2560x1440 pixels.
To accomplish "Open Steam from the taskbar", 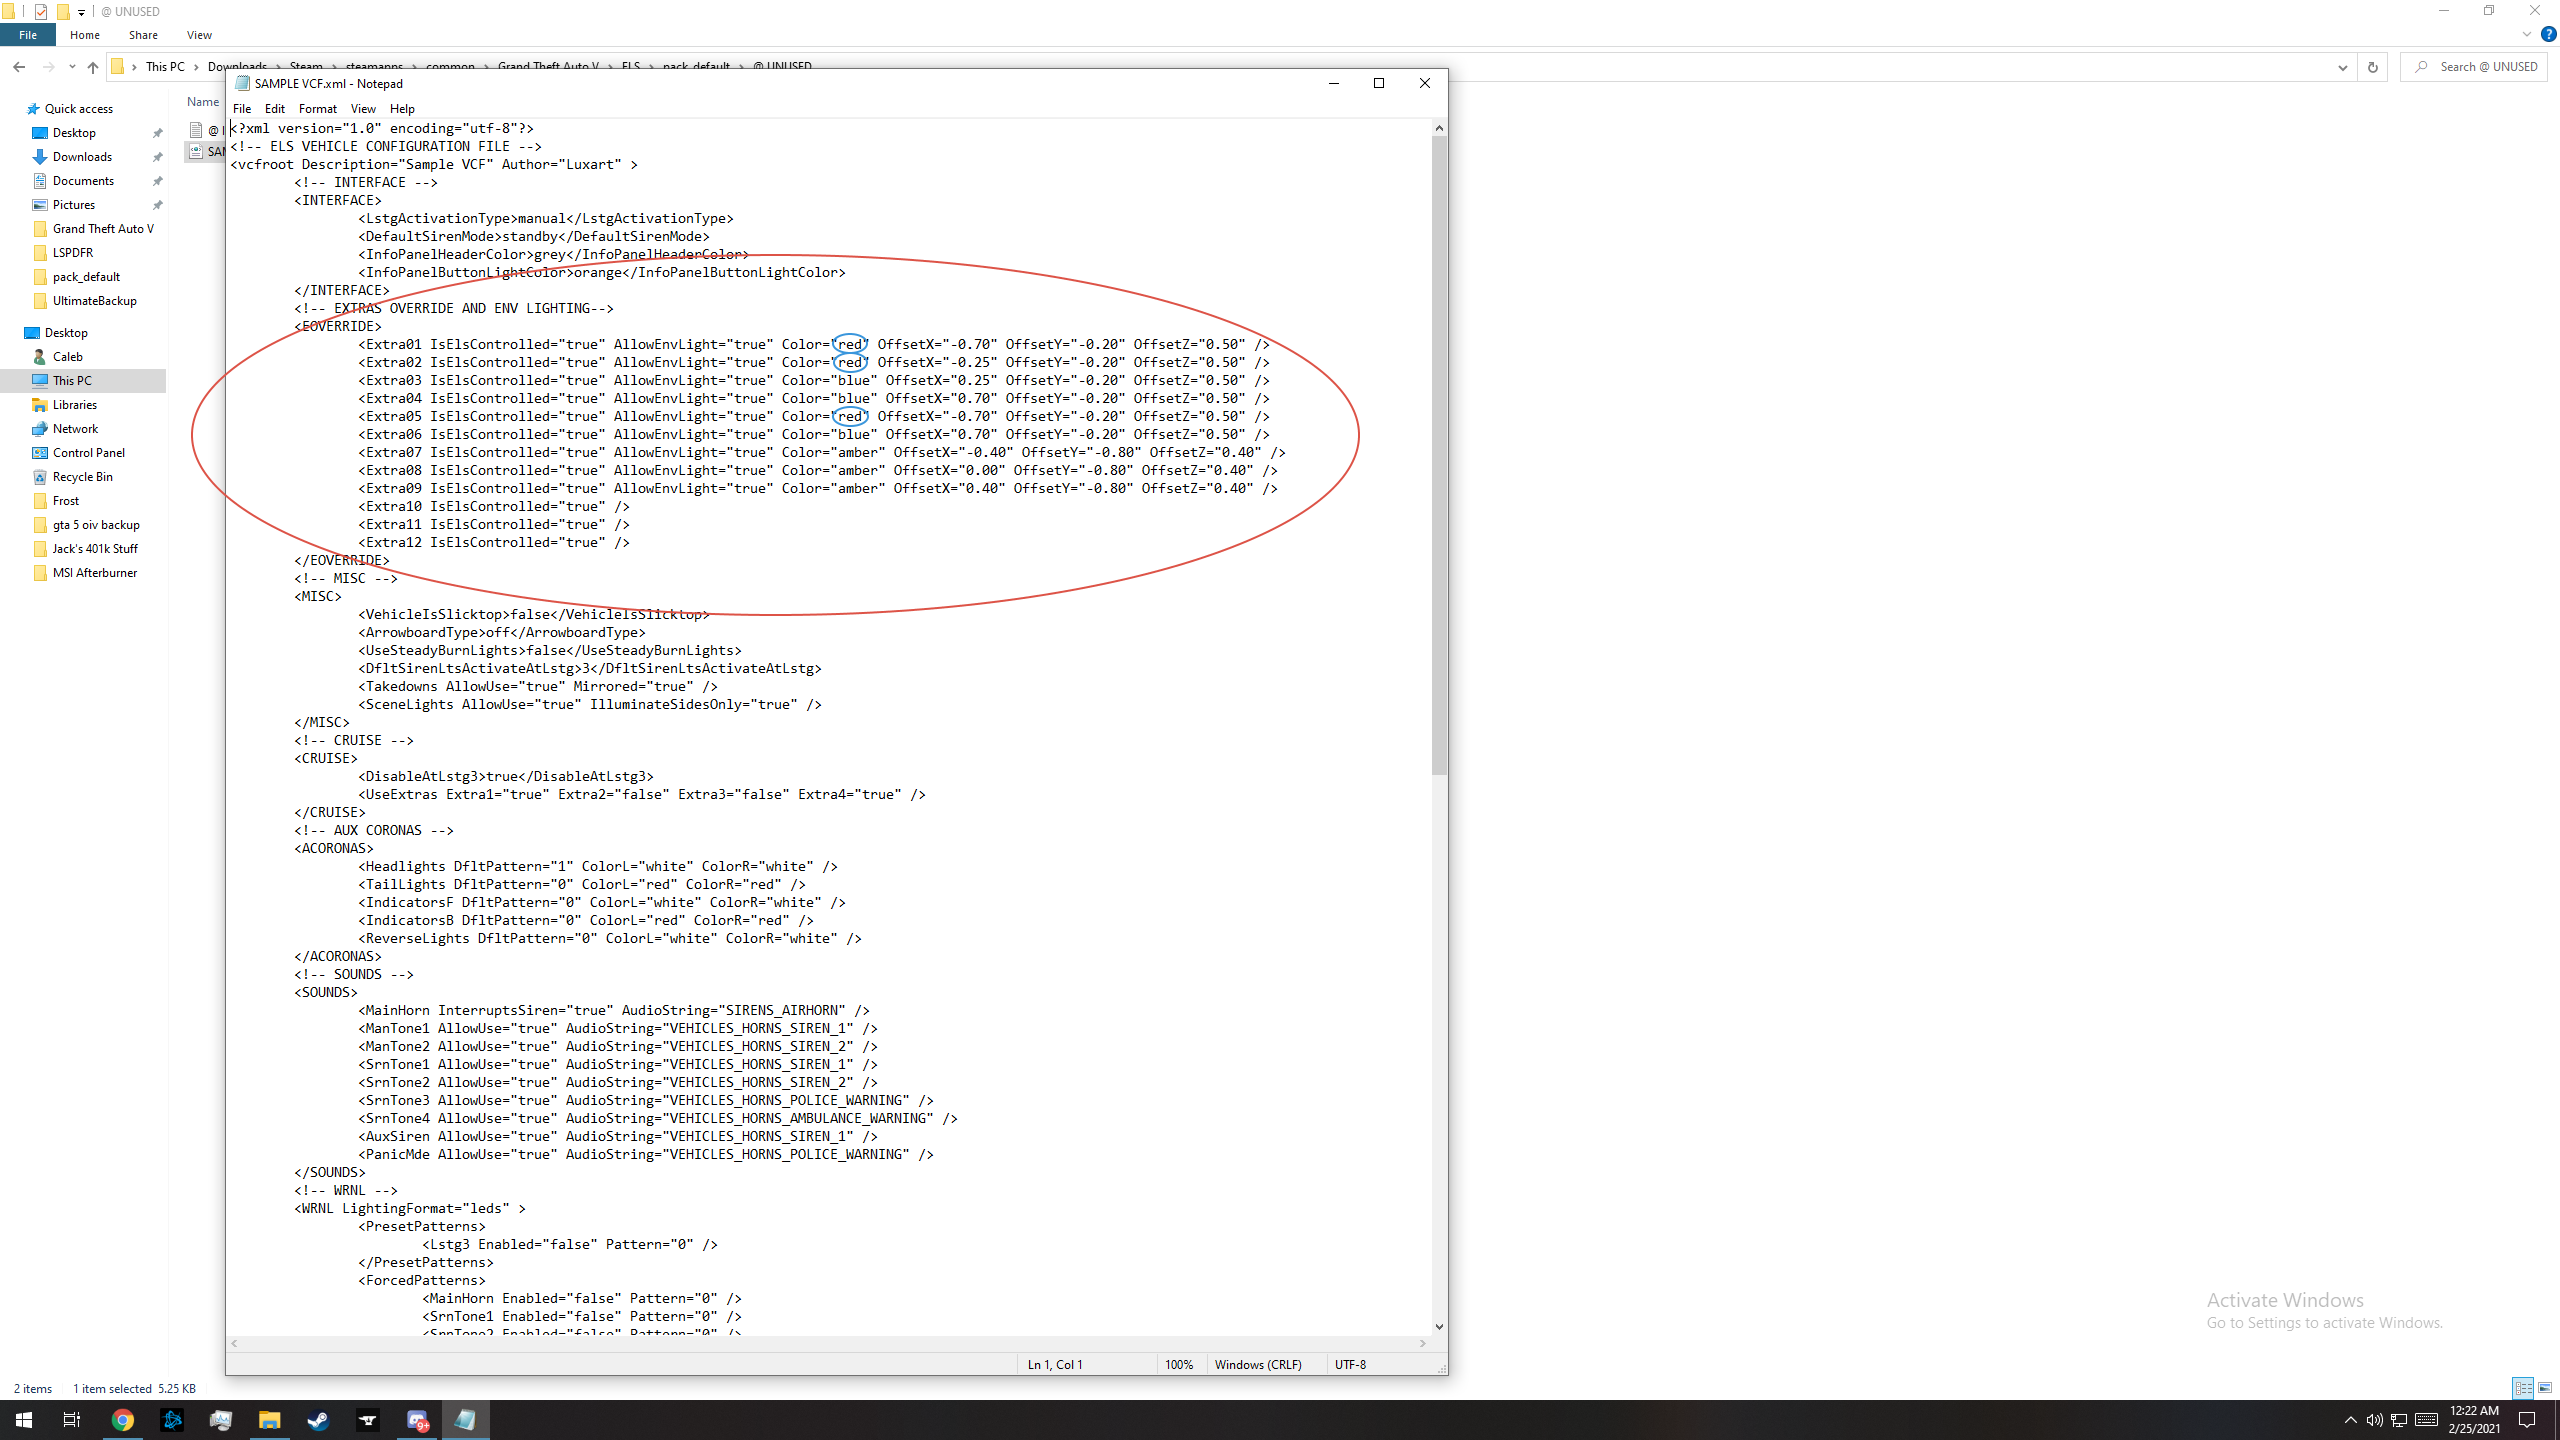I will pos(319,1420).
